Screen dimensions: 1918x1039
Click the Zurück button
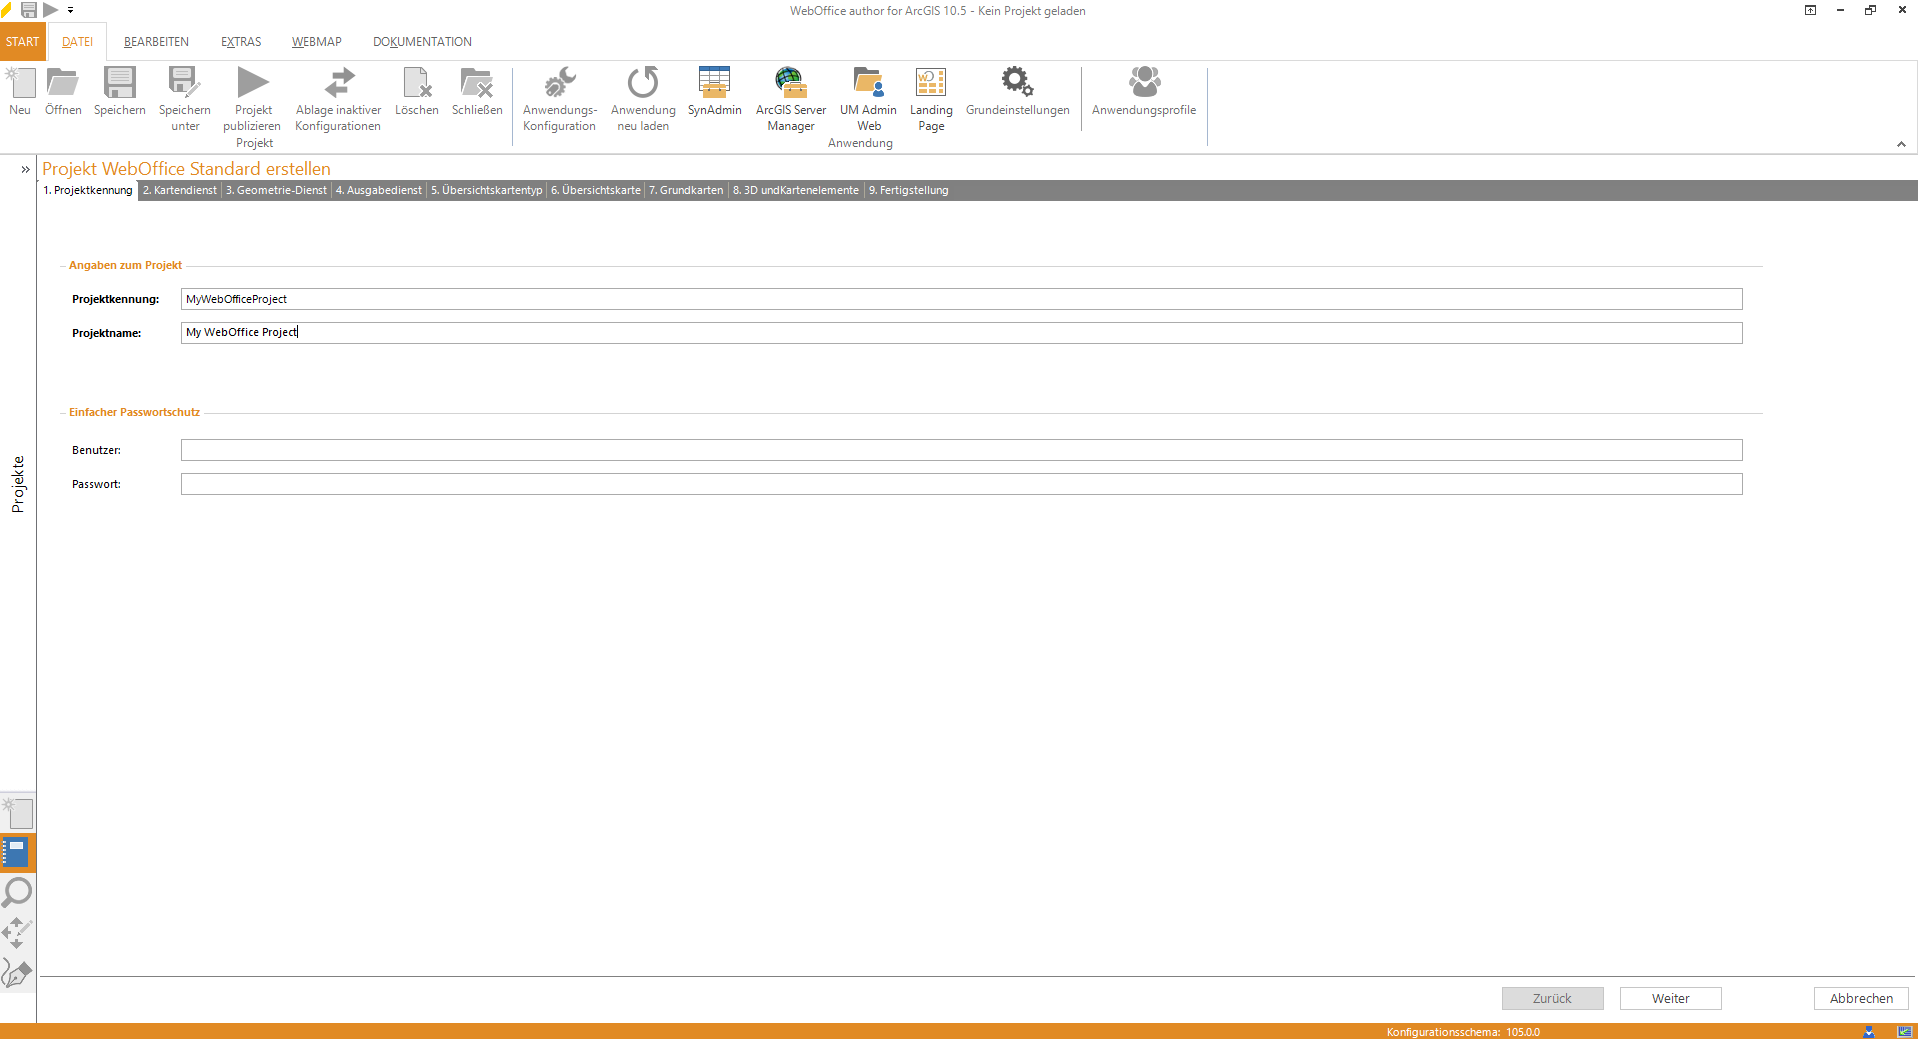[1552, 998]
